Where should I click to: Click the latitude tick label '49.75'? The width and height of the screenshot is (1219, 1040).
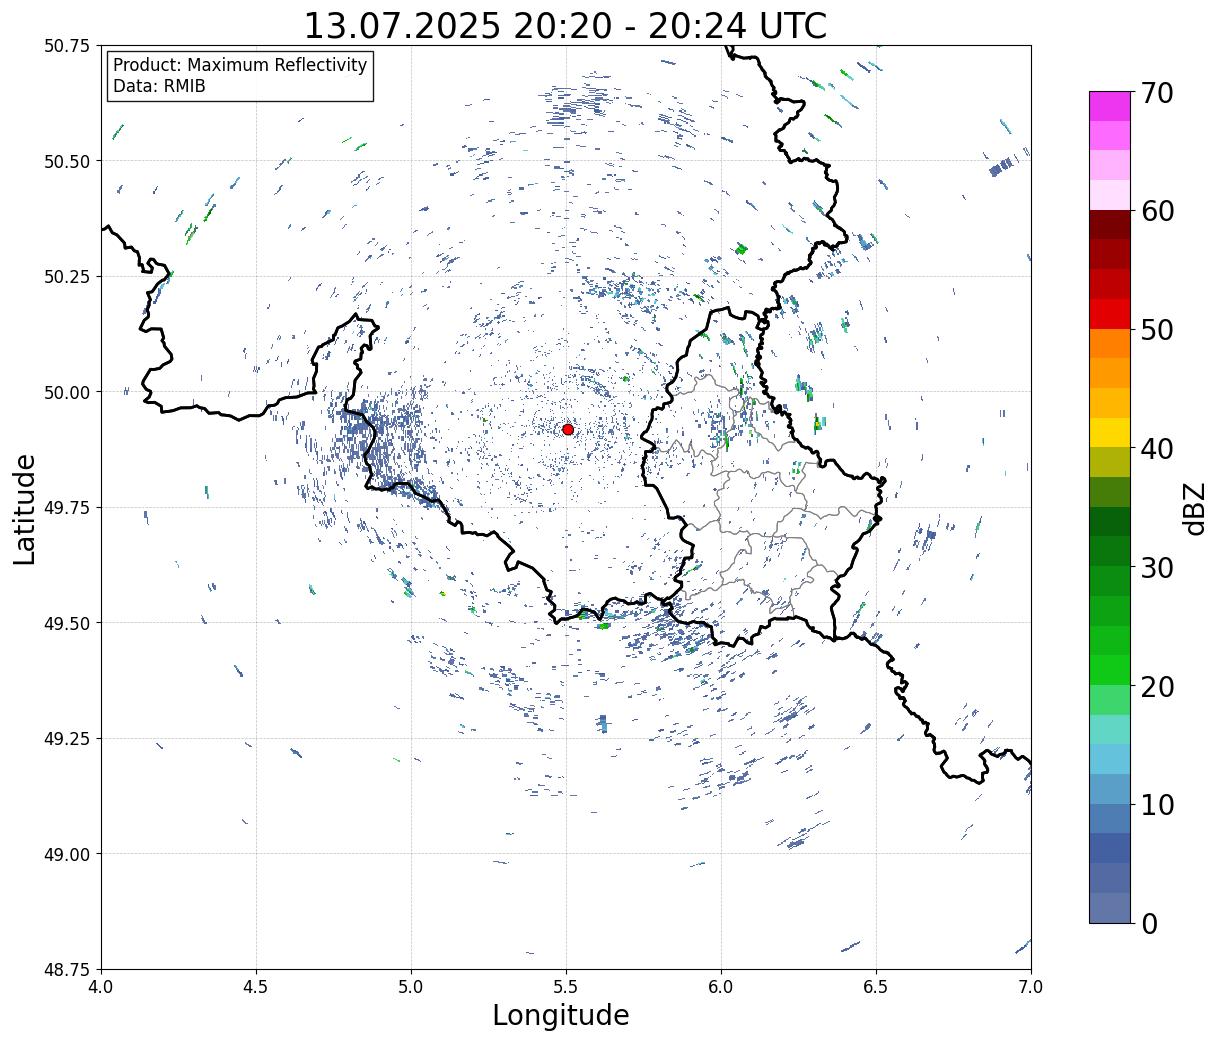(67, 508)
